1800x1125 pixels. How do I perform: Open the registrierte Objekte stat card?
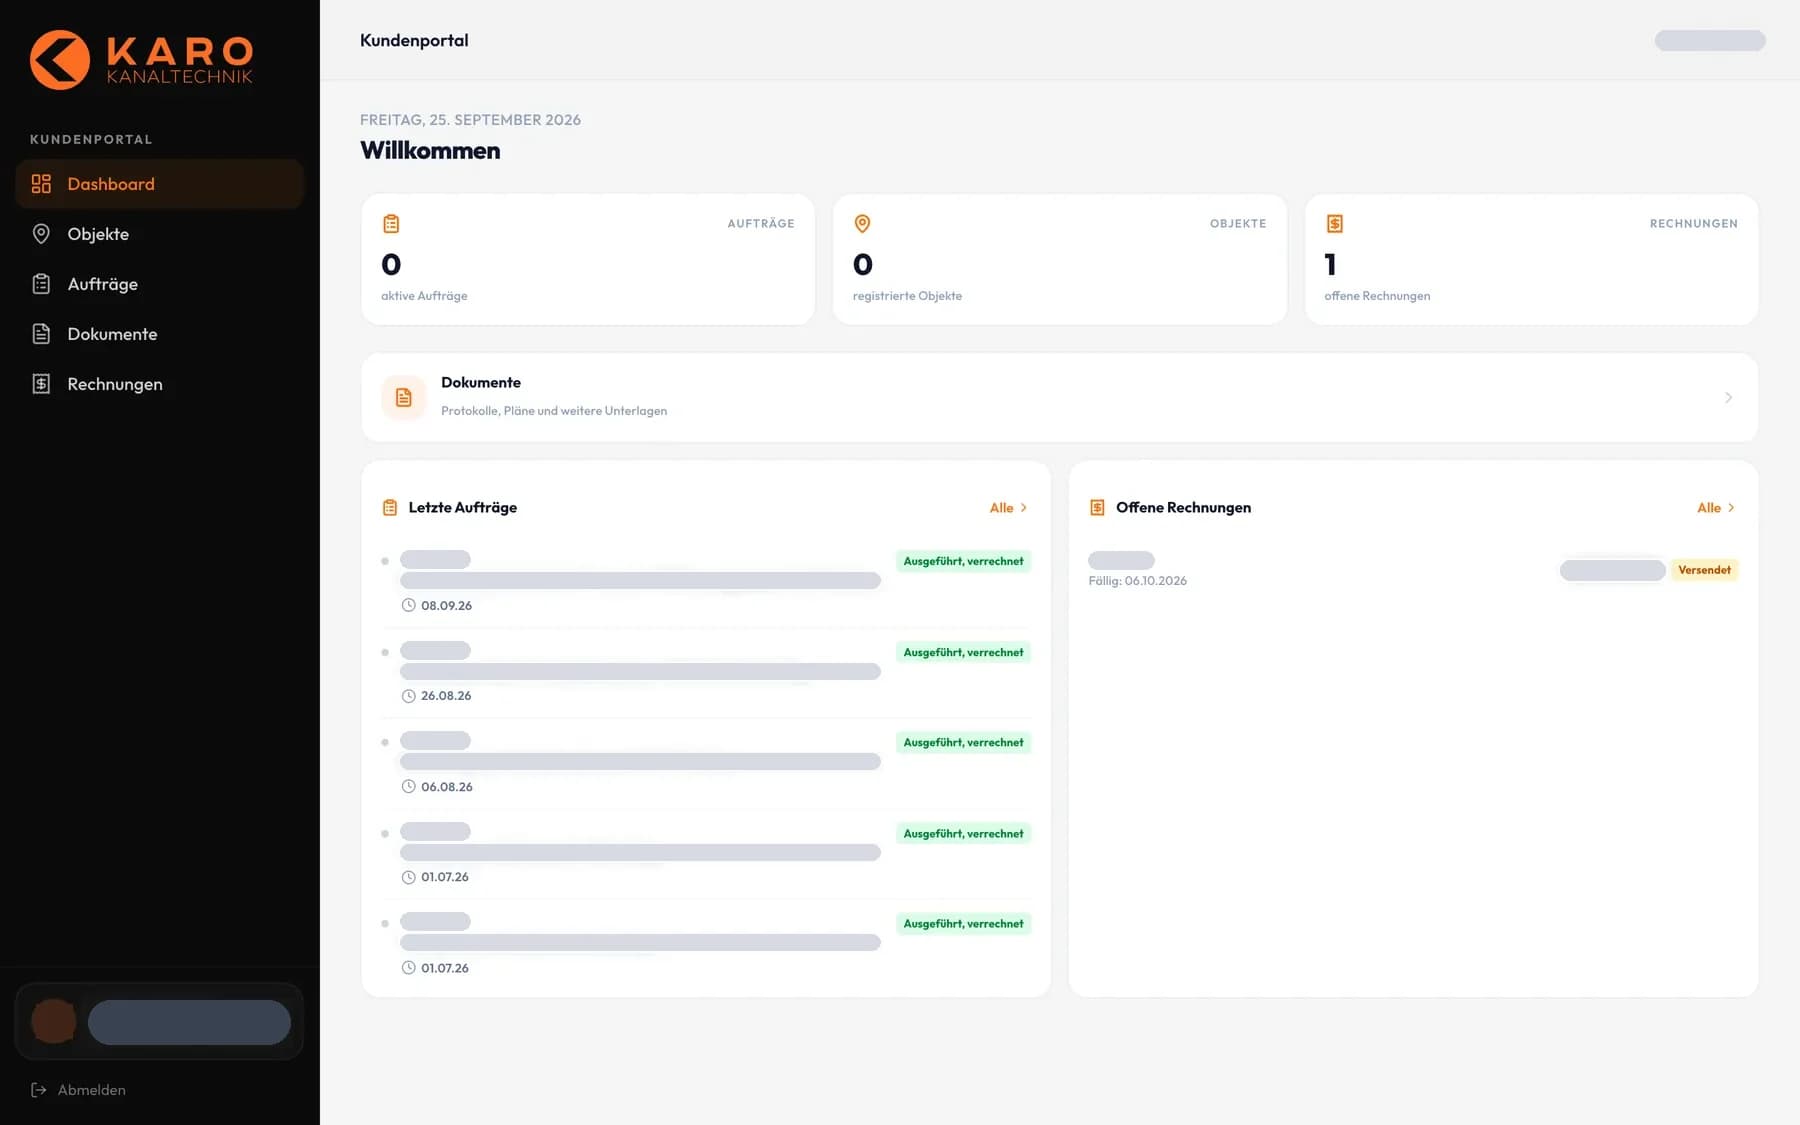pos(1060,260)
